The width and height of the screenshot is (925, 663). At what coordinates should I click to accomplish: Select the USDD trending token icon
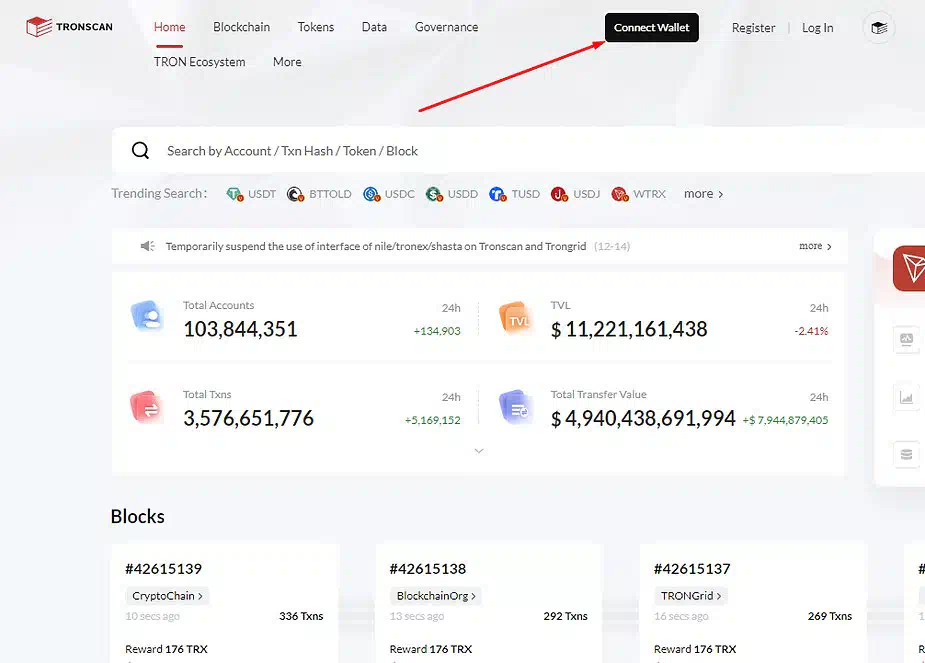click(434, 193)
